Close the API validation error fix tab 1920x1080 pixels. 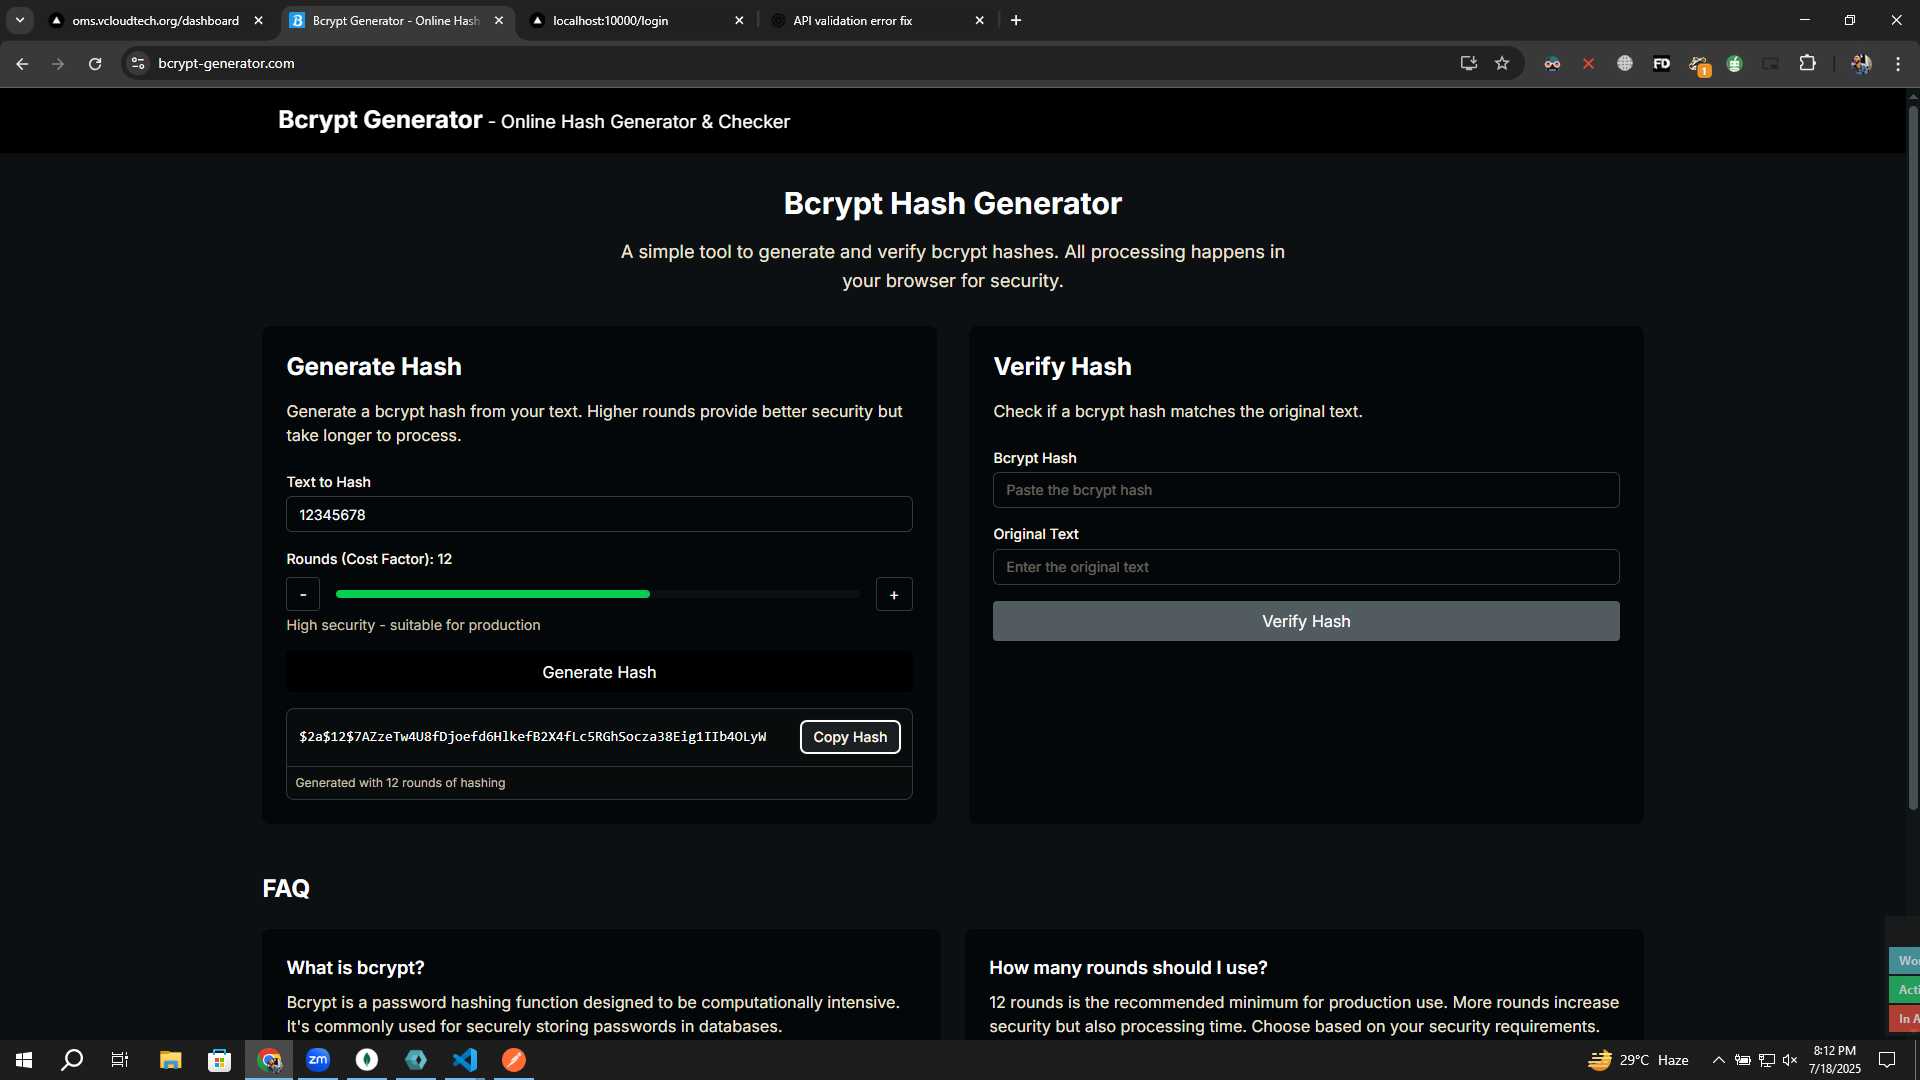click(x=979, y=20)
